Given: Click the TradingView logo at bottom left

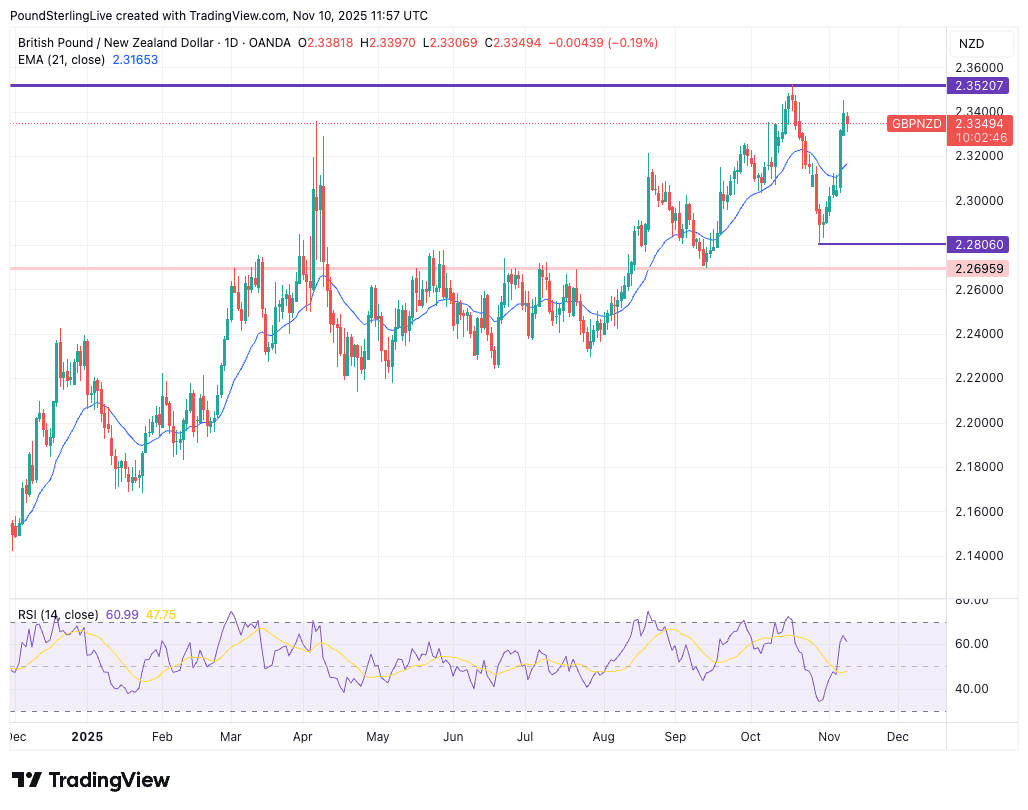Looking at the screenshot, I should tap(91, 780).
